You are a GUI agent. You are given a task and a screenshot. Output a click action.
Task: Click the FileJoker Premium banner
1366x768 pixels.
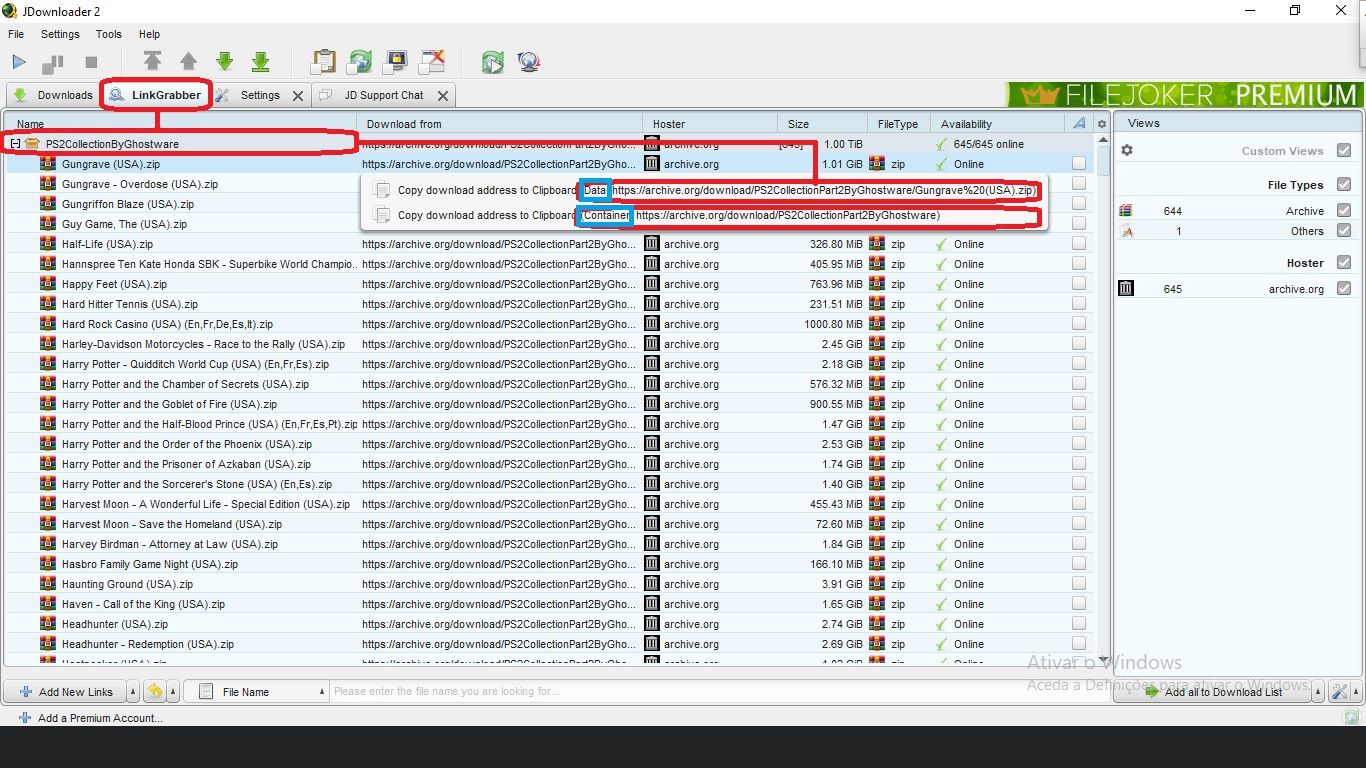pos(1185,95)
